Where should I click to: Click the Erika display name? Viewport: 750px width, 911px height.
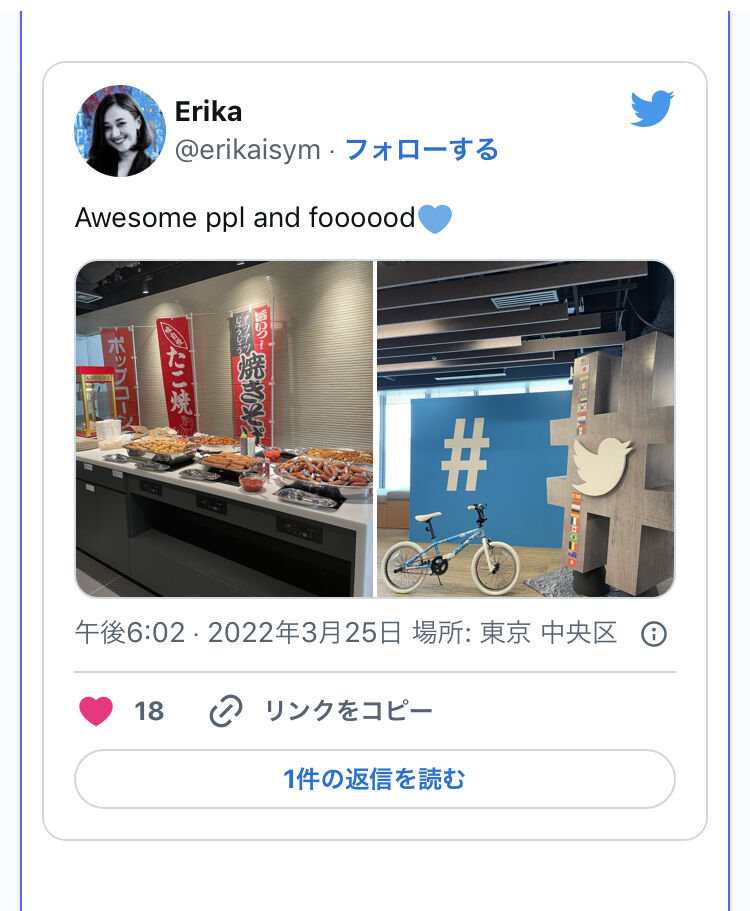[x=208, y=111]
